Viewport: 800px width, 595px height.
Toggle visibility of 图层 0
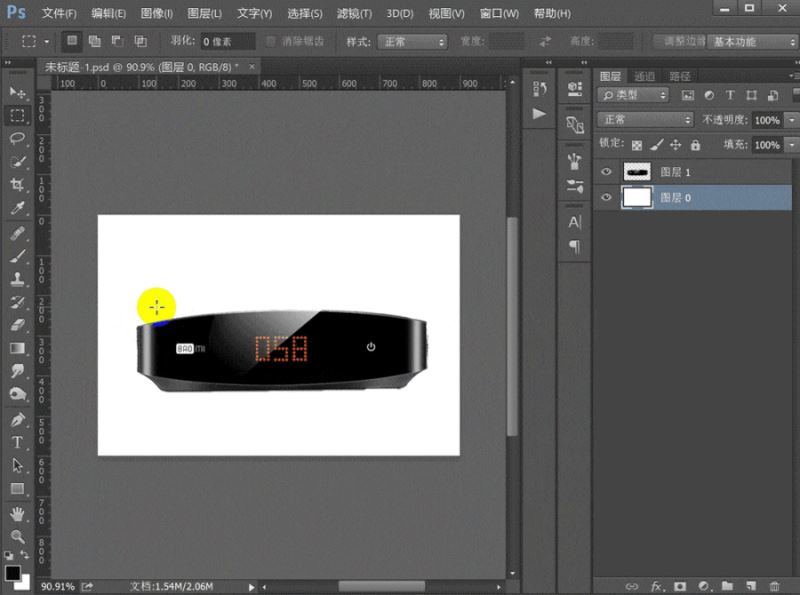pyautogui.click(x=605, y=198)
